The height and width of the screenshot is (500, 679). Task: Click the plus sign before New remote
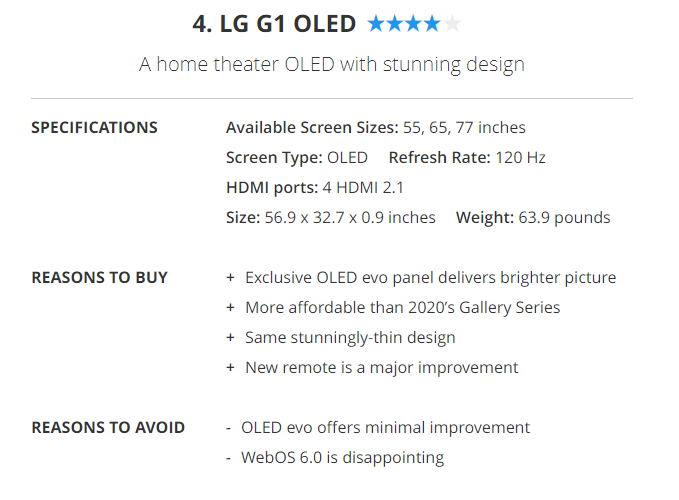(231, 368)
